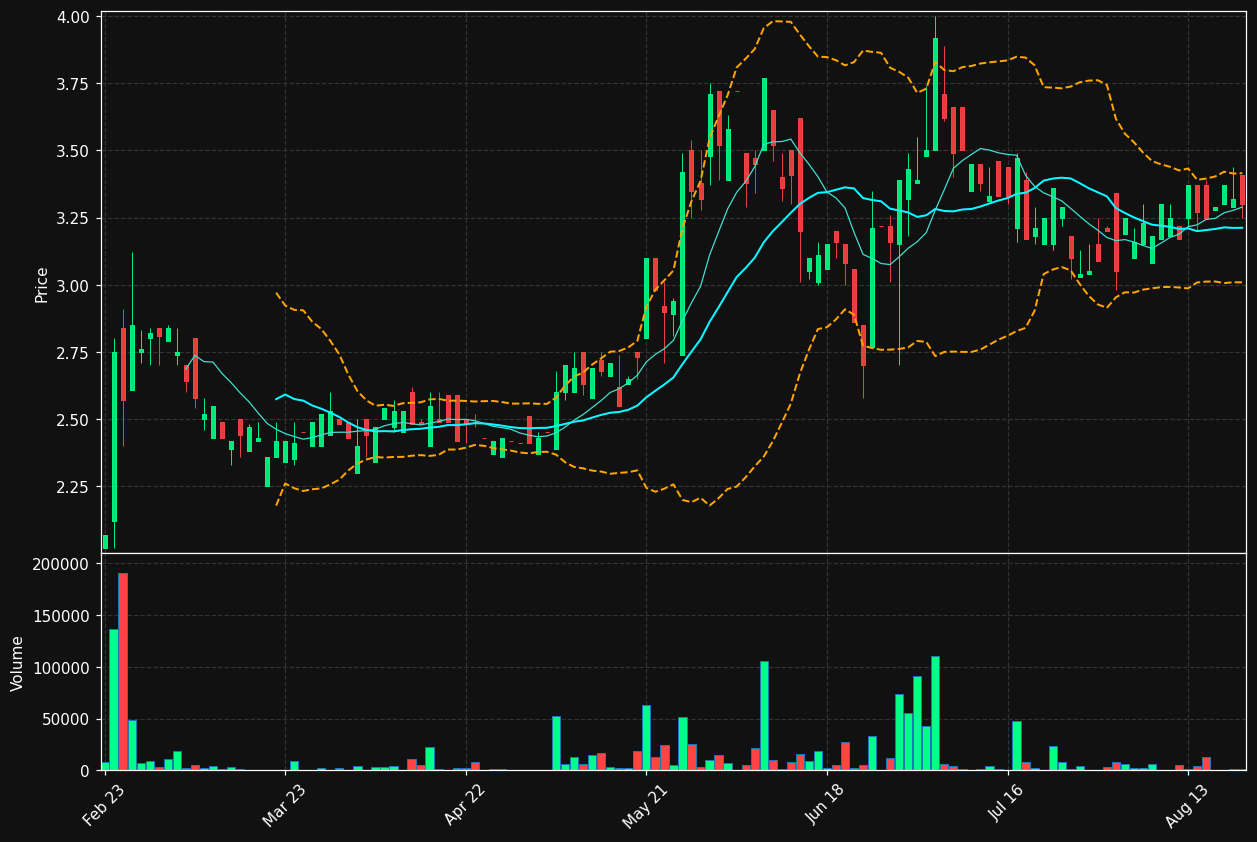Click the tall green first candlestick from 2.12 to 2.75

pyautogui.click(x=114, y=437)
